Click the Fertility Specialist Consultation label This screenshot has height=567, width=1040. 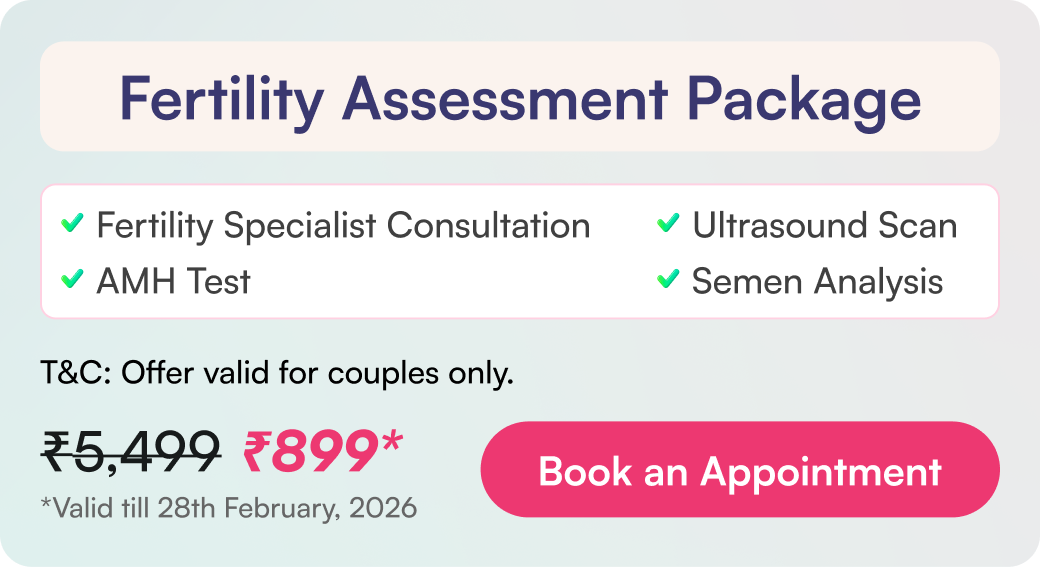pos(343,226)
